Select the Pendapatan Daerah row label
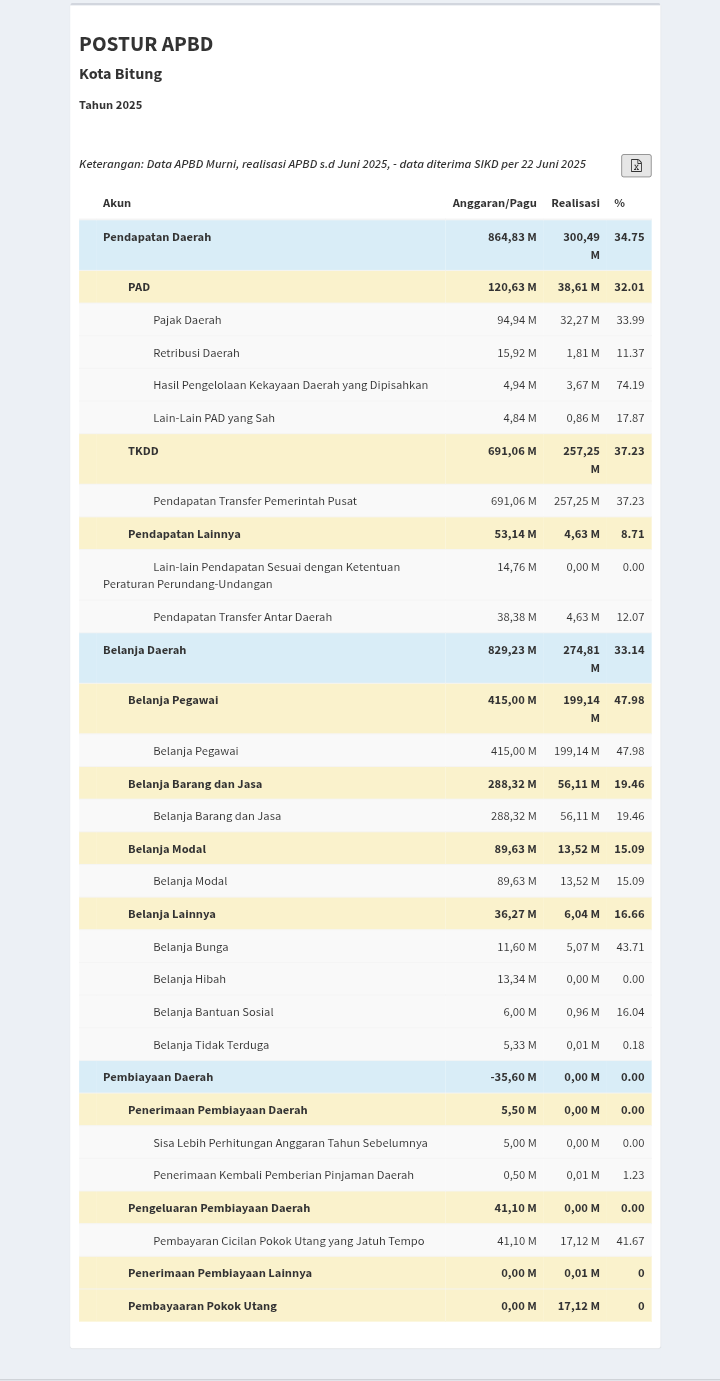 (157, 237)
